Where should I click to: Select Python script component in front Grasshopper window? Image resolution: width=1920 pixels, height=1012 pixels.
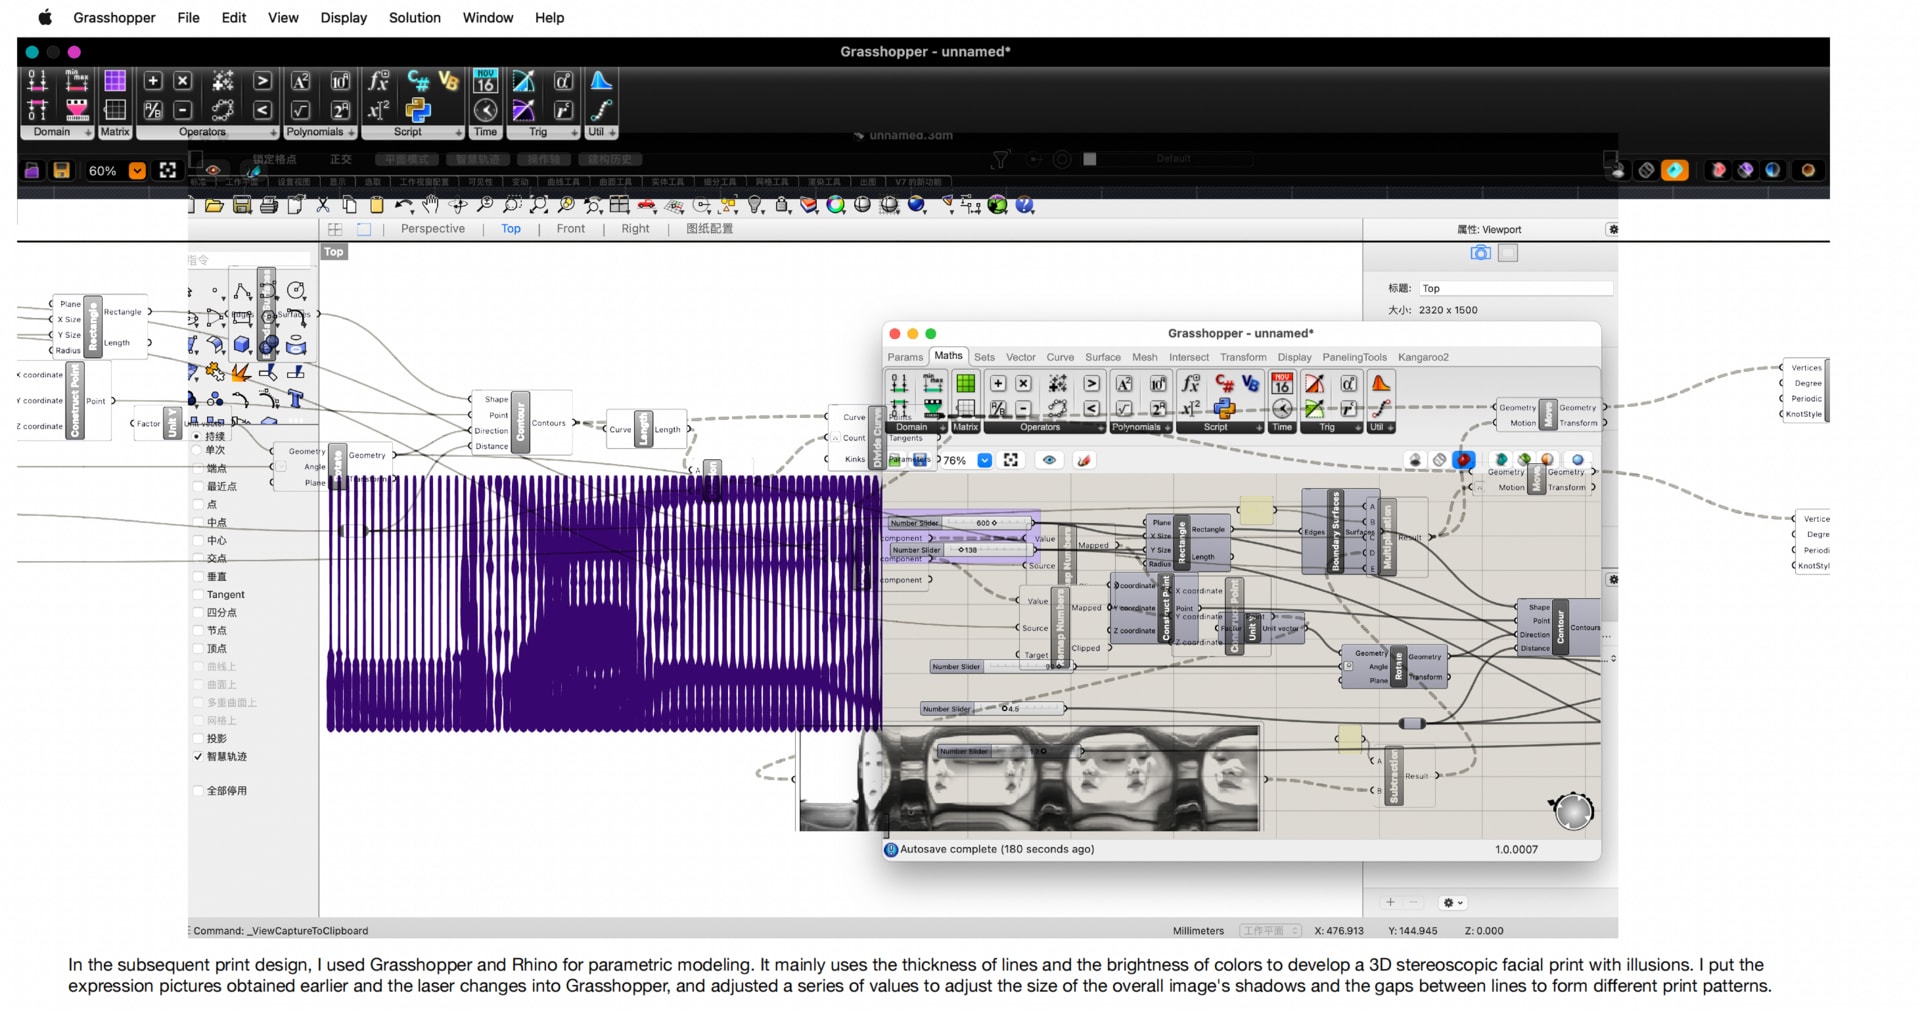click(x=1224, y=409)
